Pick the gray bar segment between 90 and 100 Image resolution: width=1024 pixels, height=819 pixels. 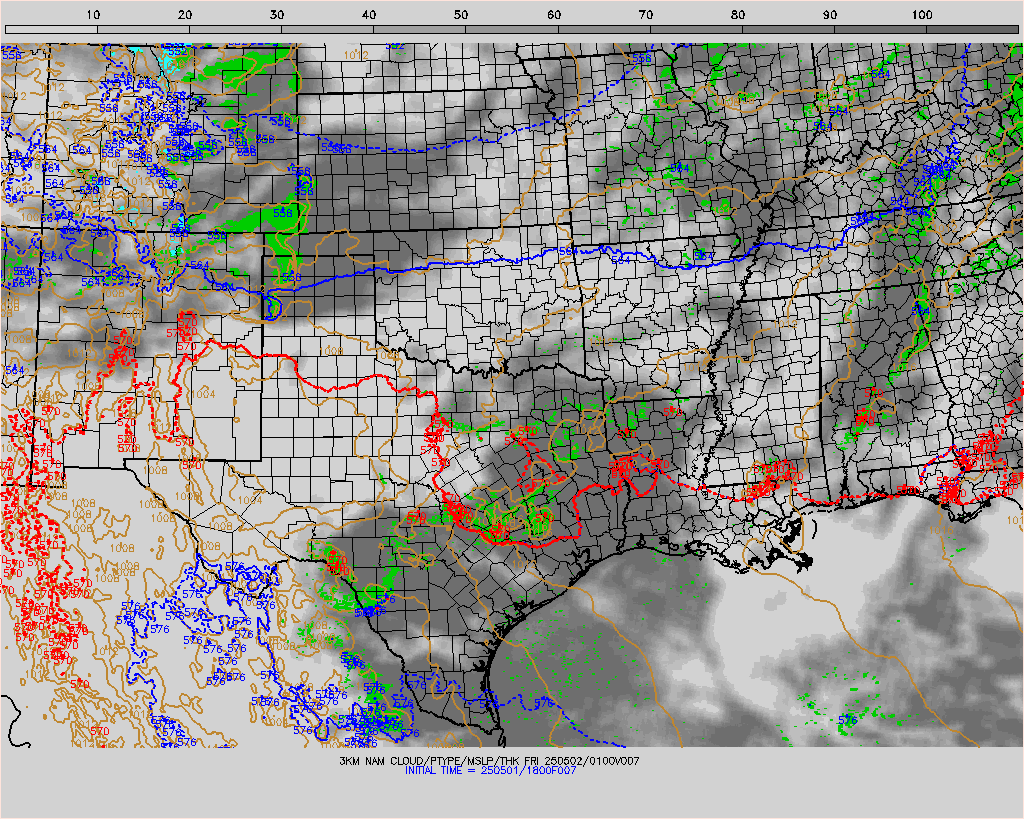coord(880,29)
